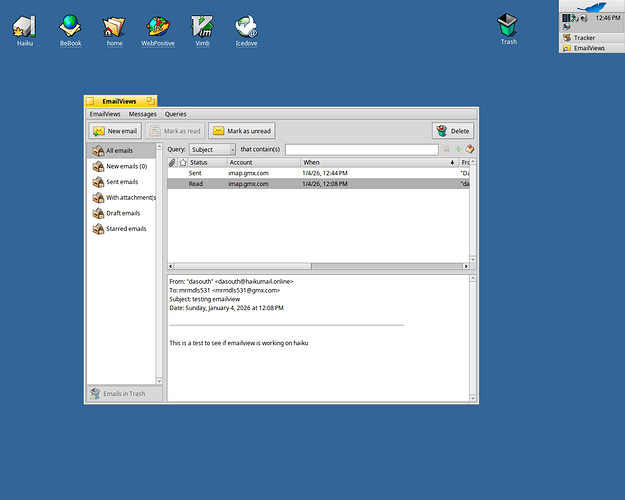Viewport: 625px width, 500px height.
Task: Sort by the Status column header
Action: pyautogui.click(x=207, y=162)
